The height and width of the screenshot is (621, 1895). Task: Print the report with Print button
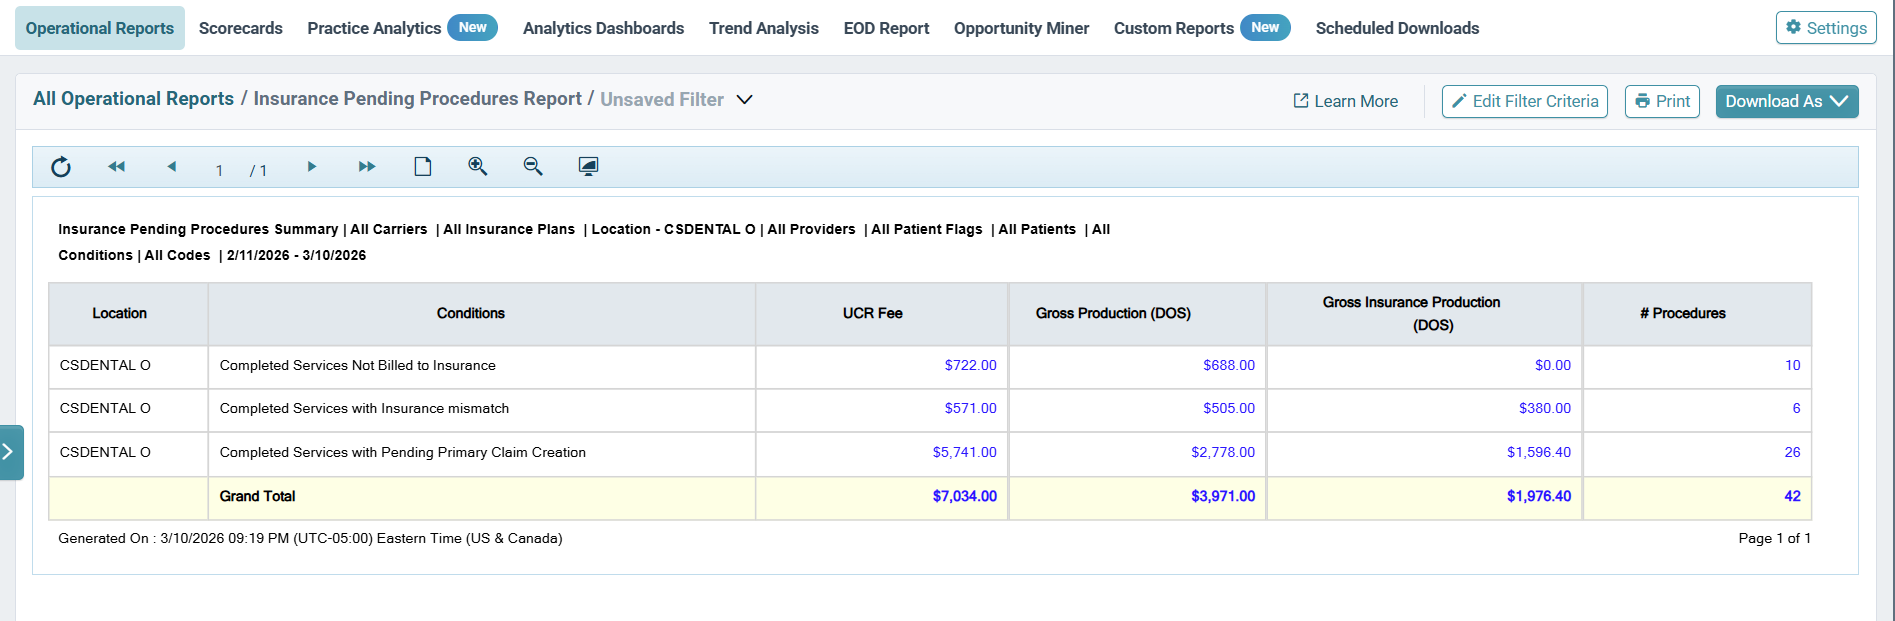pyautogui.click(x=1662, y=101)
